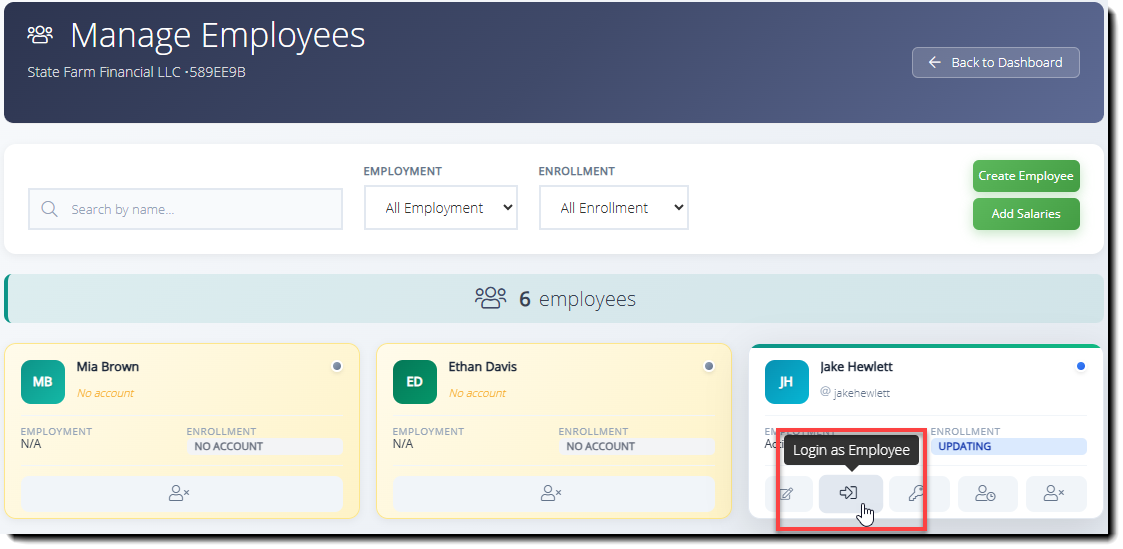Click the Jake Hewlett name text
The height and width of the screenshot is (549, 1123).
[x=857, y=366]
